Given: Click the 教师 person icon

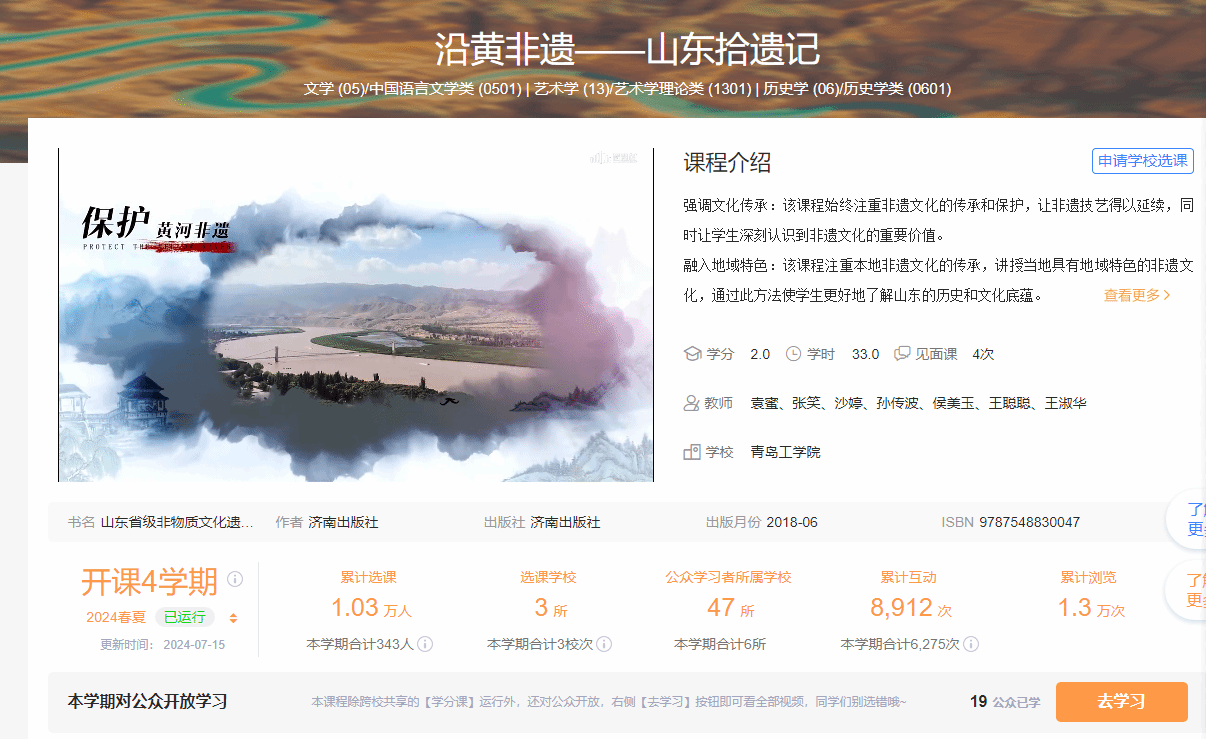Looking at the screenshot, I should [691, 404].
